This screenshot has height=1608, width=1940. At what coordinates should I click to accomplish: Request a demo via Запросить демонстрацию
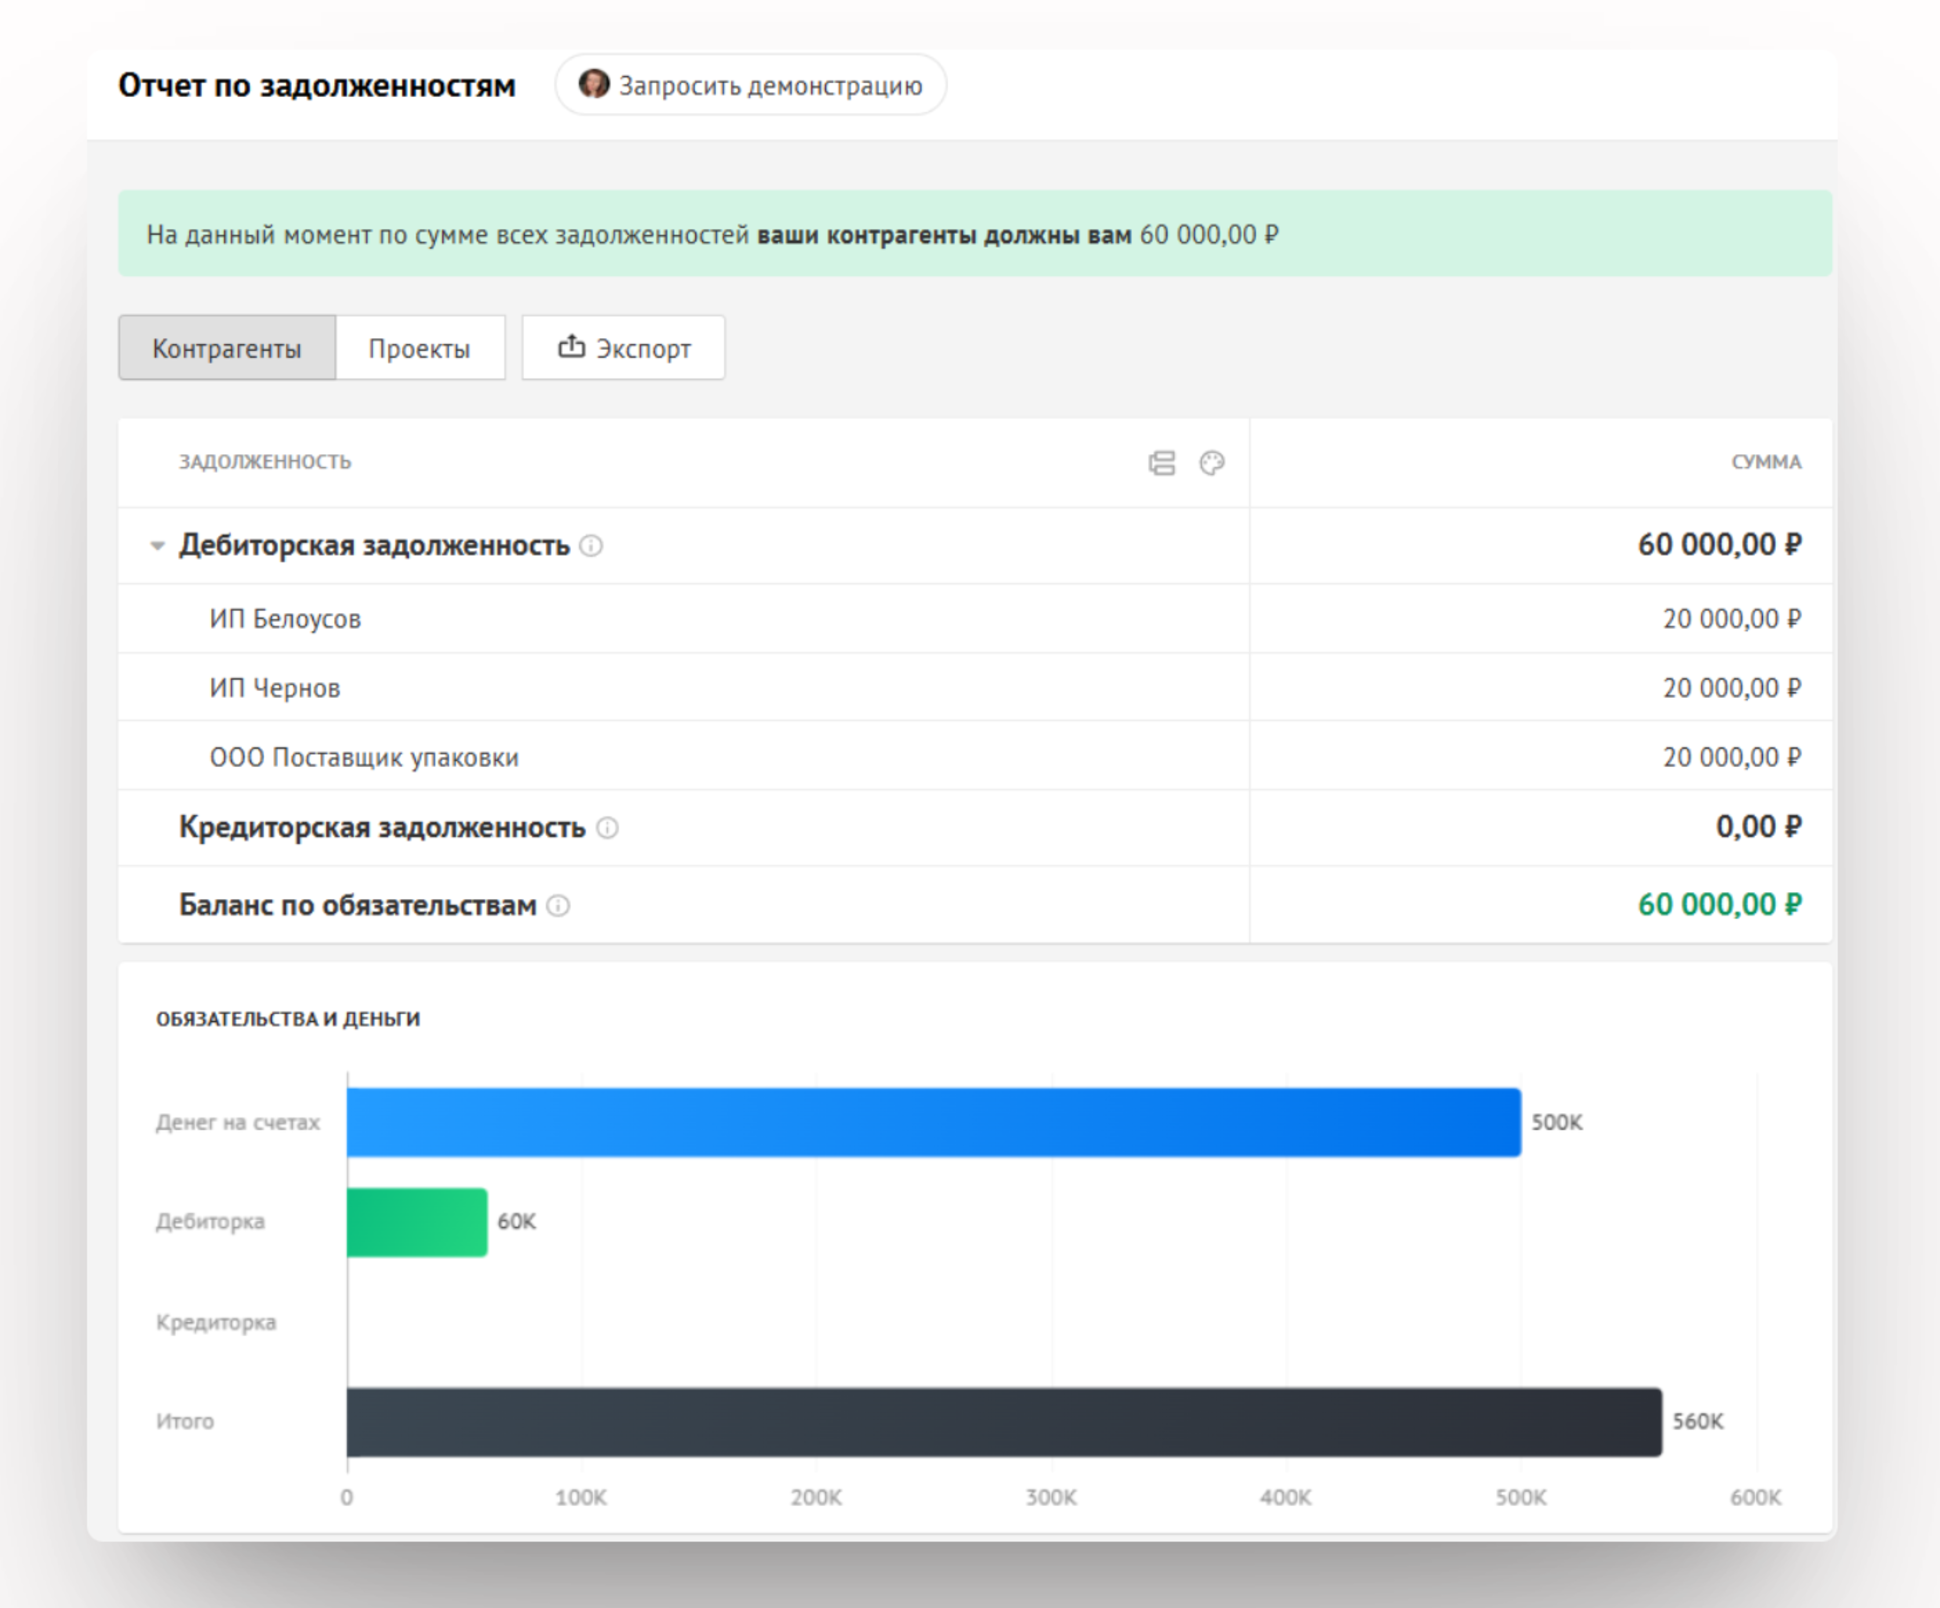[769, 86]
